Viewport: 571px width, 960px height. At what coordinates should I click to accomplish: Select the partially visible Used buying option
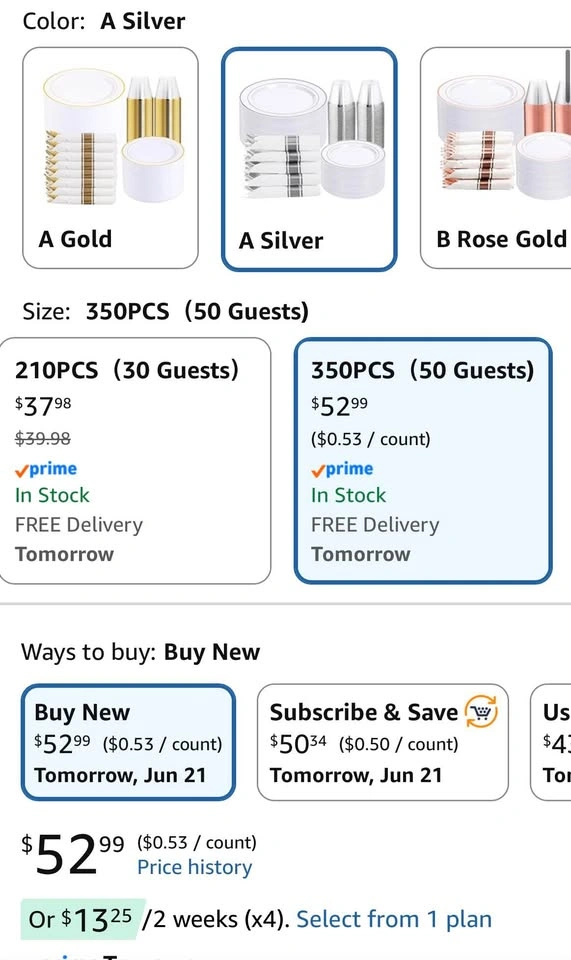tap(551, 742)
